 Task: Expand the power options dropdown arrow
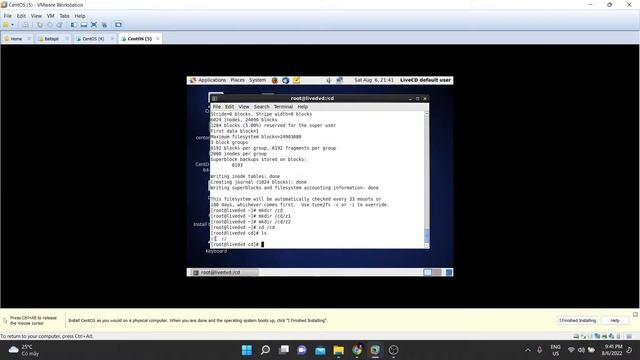[x=13, y=25]
